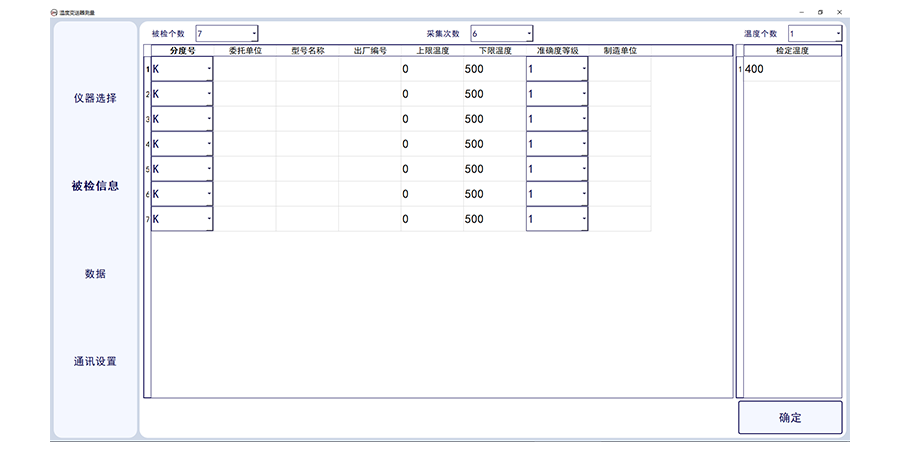
Task: Edit row 1 上限温度 value 0
Action: pos(431,69)
